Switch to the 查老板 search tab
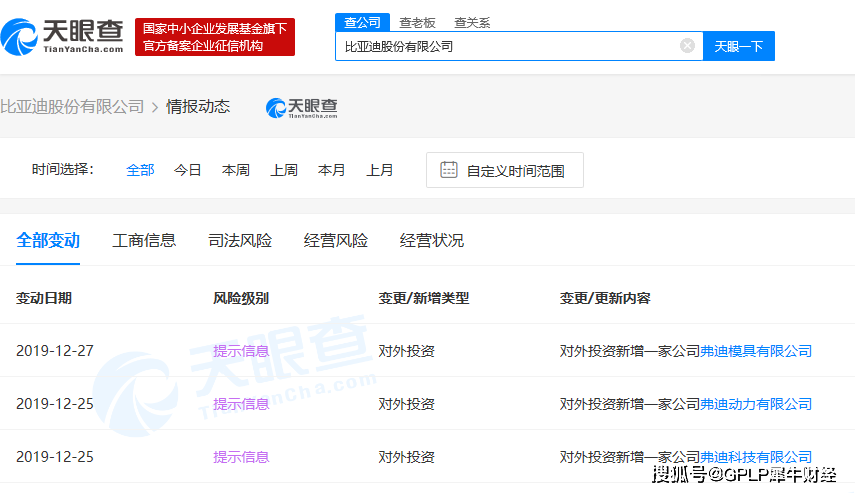Viewport: 855px width, 493px height. click(x=417, y=23)
